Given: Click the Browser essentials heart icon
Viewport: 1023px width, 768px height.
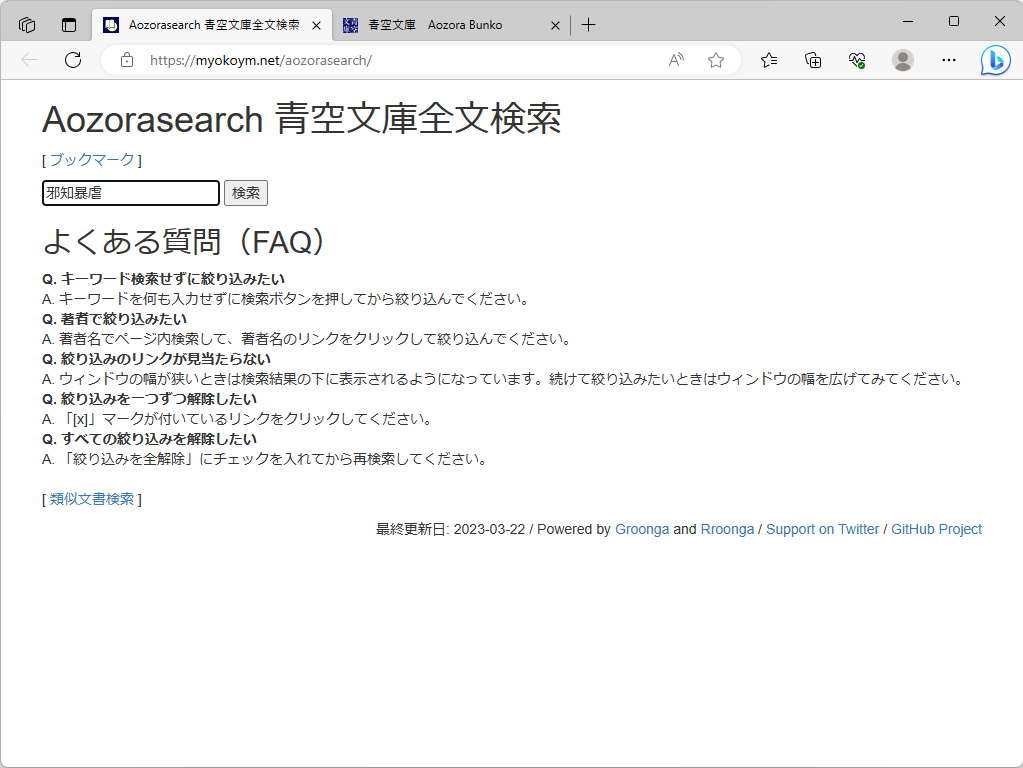Looking at the screenshot, I should coord(856,60).
